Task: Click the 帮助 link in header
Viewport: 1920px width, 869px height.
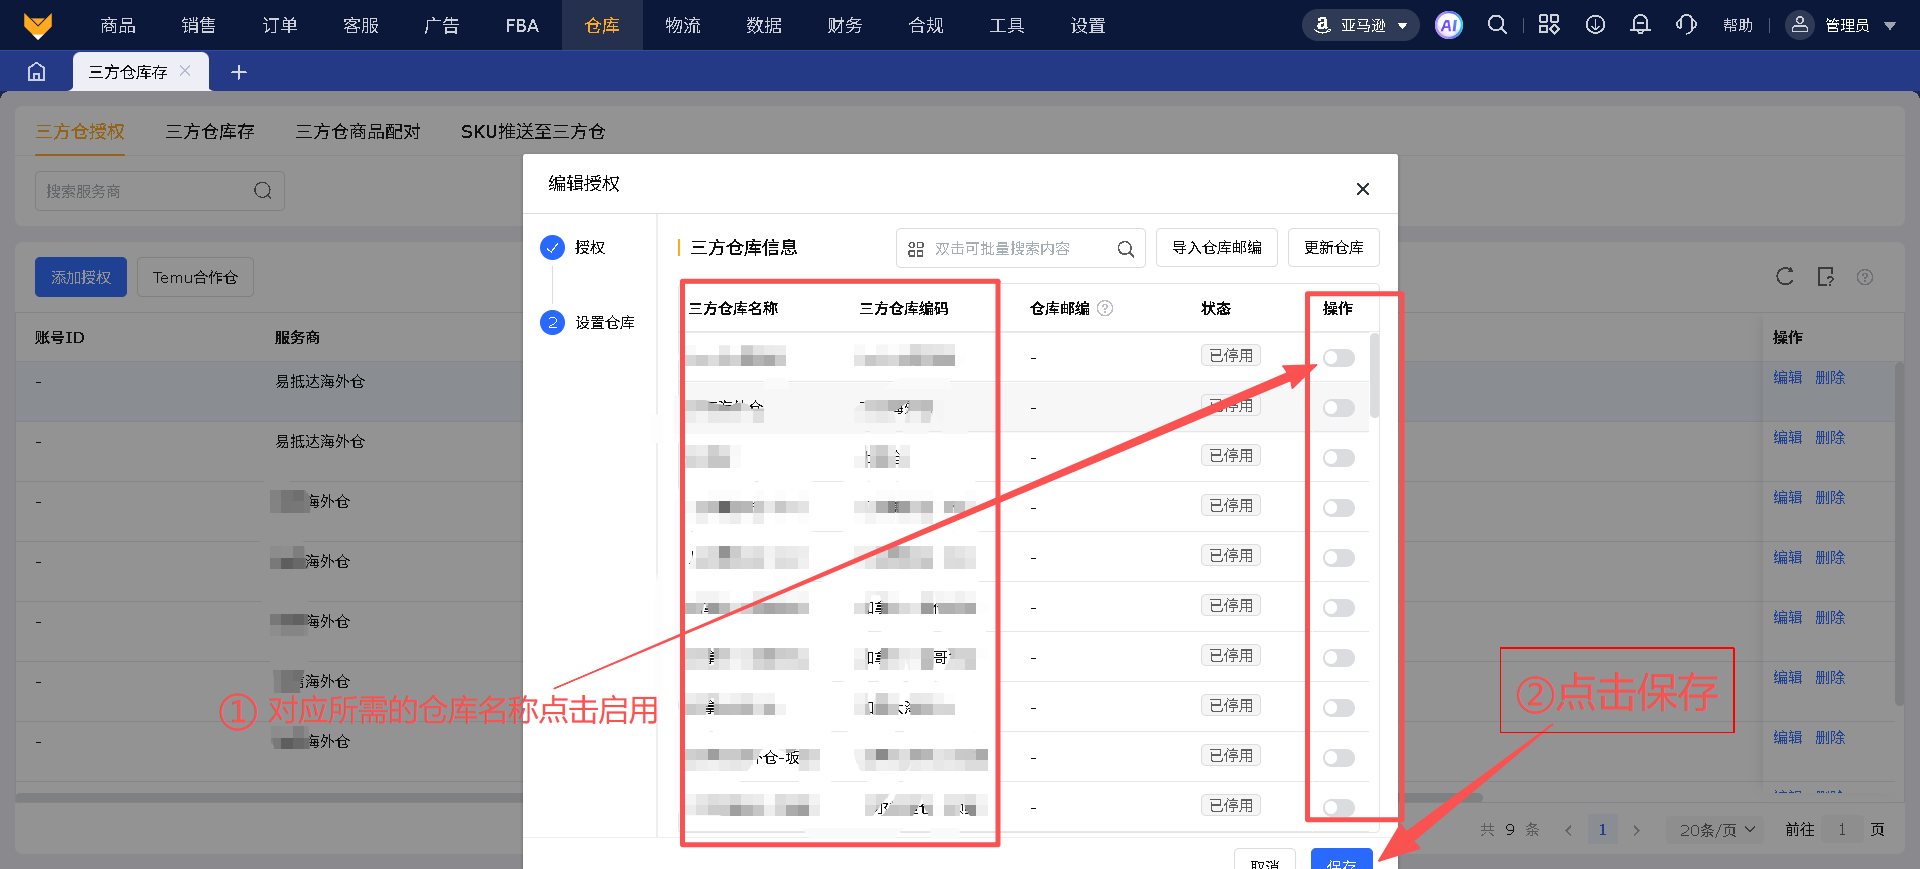Action: pos(1738,25)
